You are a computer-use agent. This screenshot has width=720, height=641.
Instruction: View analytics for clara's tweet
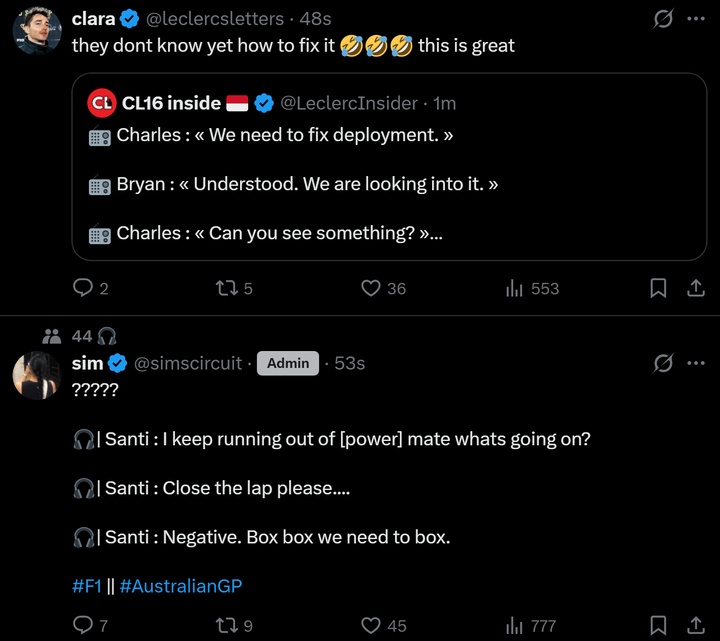coord(516,288)
